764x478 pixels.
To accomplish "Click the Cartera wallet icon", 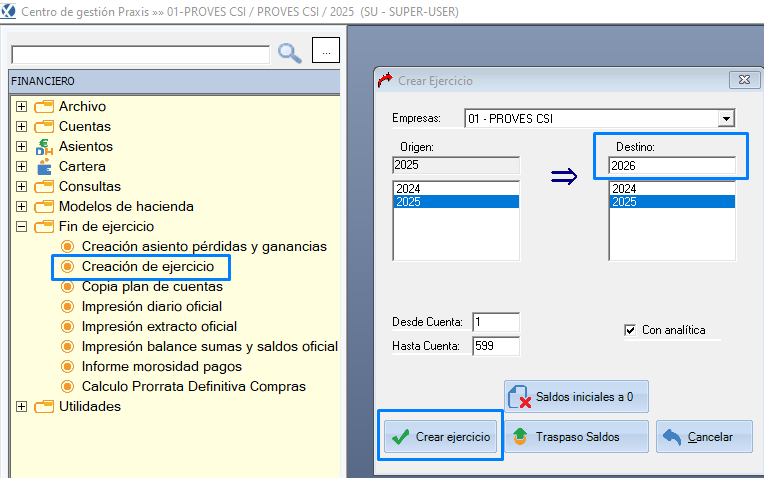I will click(x=44, y=166).
